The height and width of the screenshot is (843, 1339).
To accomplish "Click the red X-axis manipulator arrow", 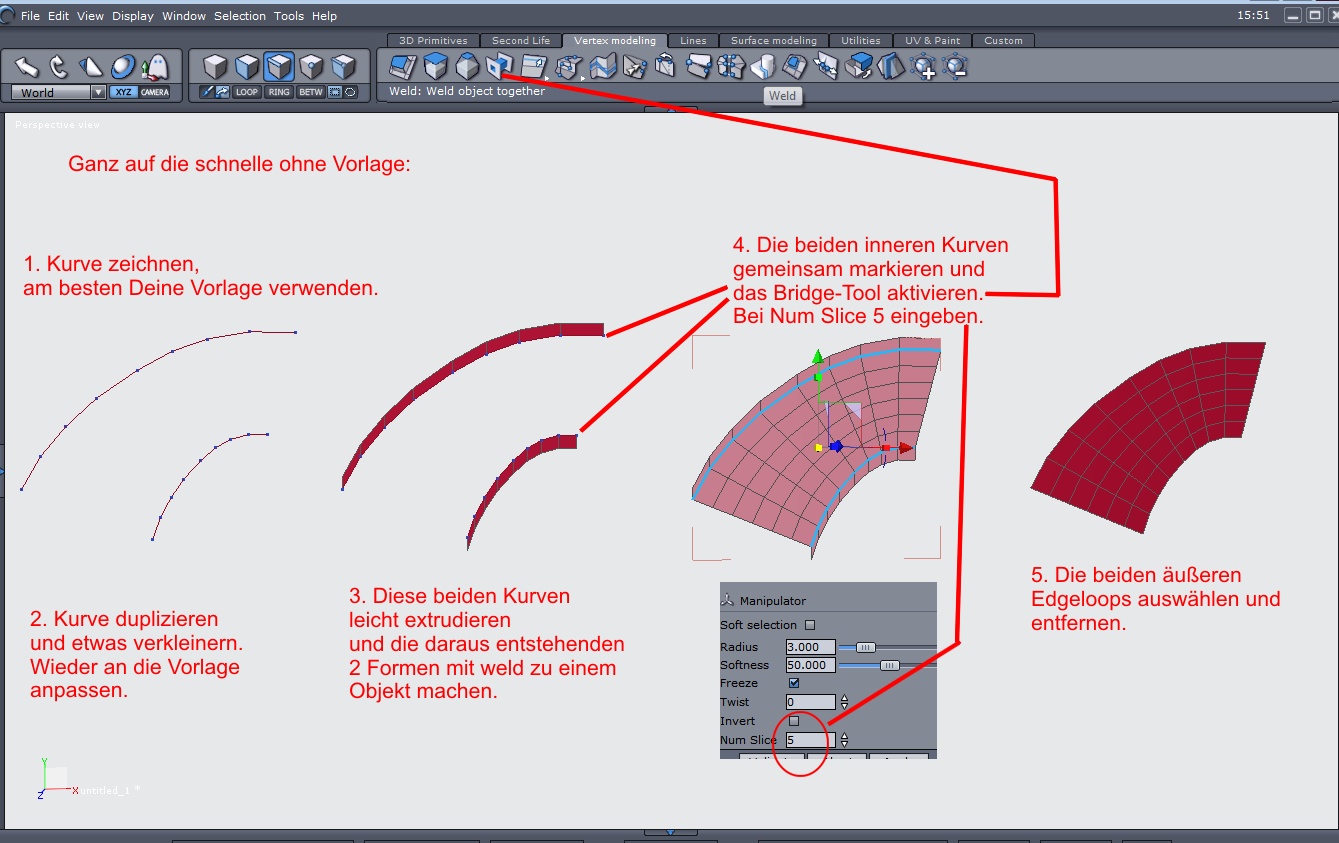I will coord(905,448).
